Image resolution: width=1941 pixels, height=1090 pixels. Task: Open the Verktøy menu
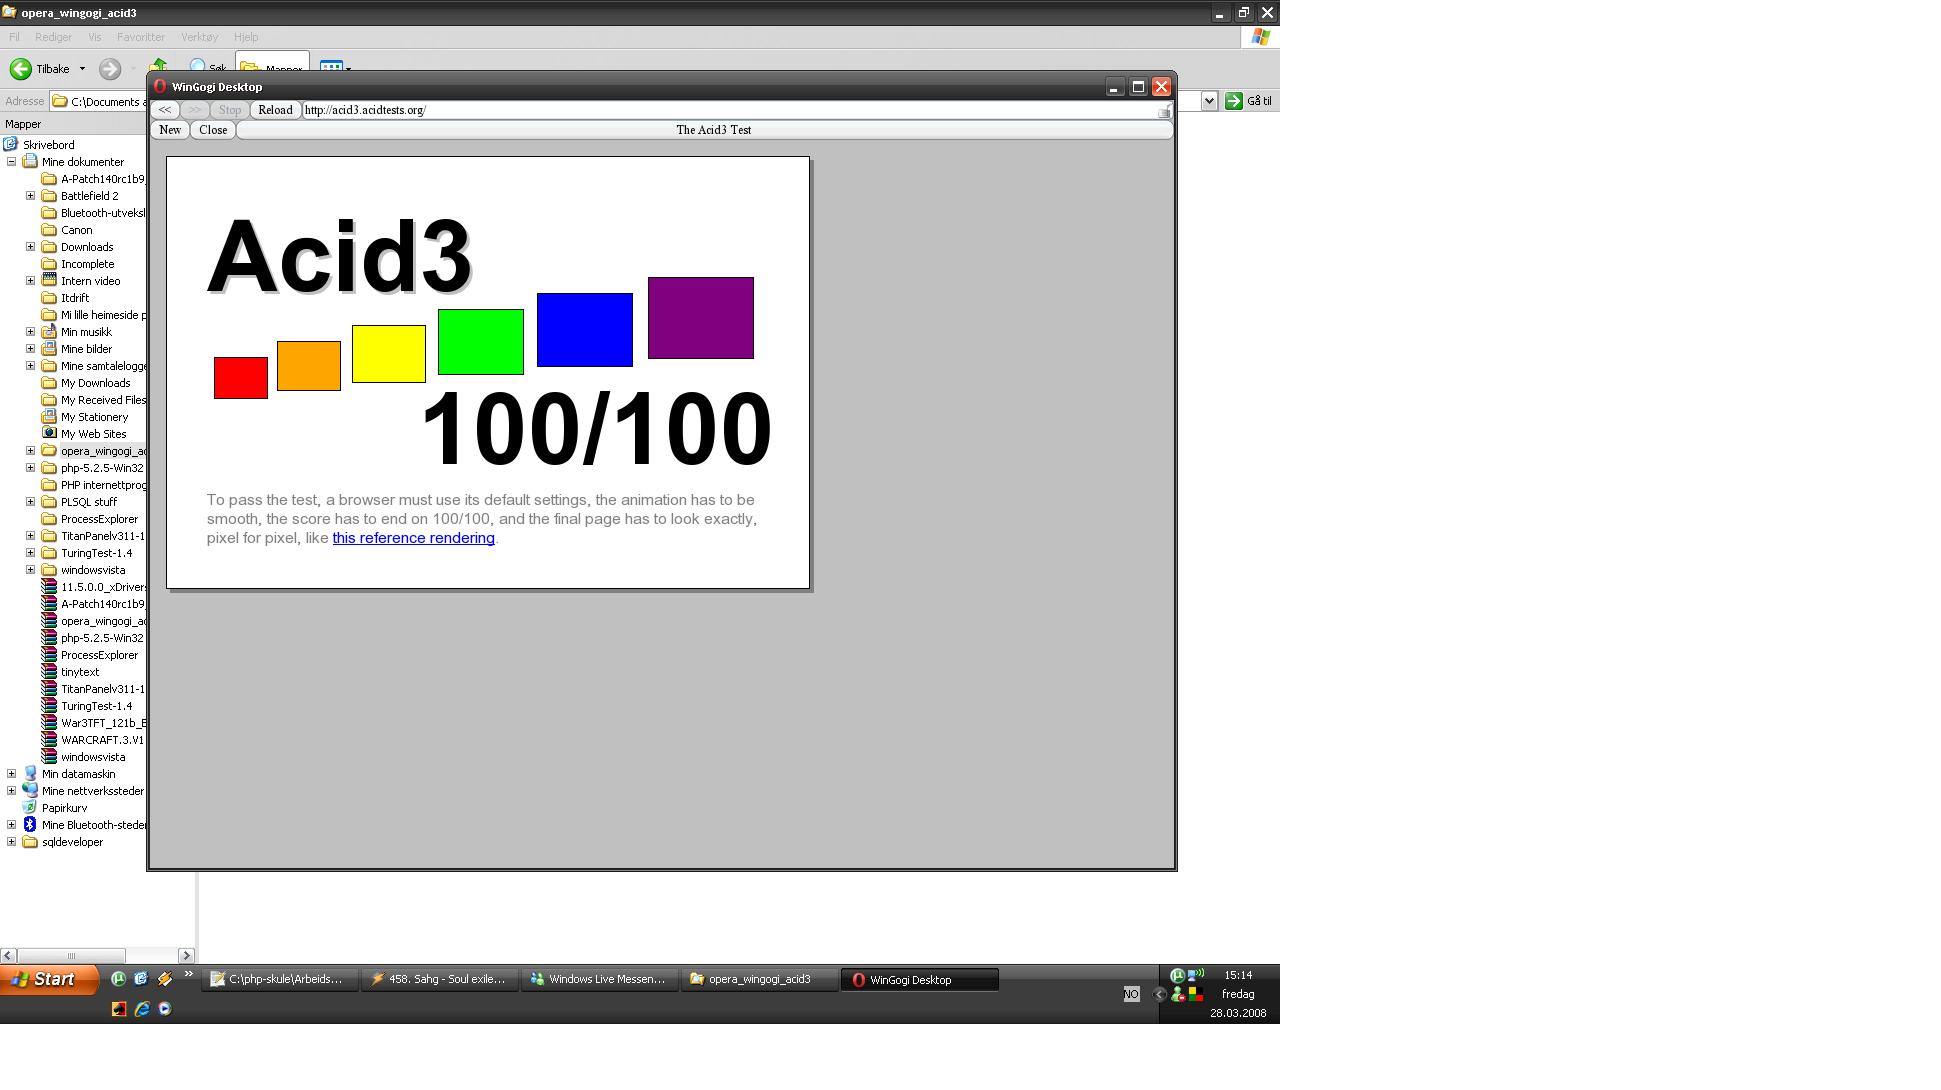[199, 37]
